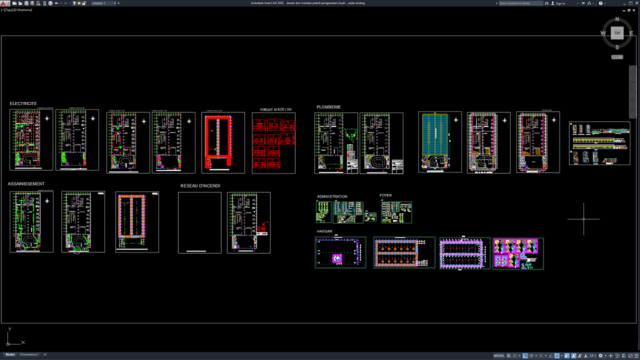Open the AutoCAD application menu (red A)
Screen dimensions: 640x360
click(x=4, y=3)
